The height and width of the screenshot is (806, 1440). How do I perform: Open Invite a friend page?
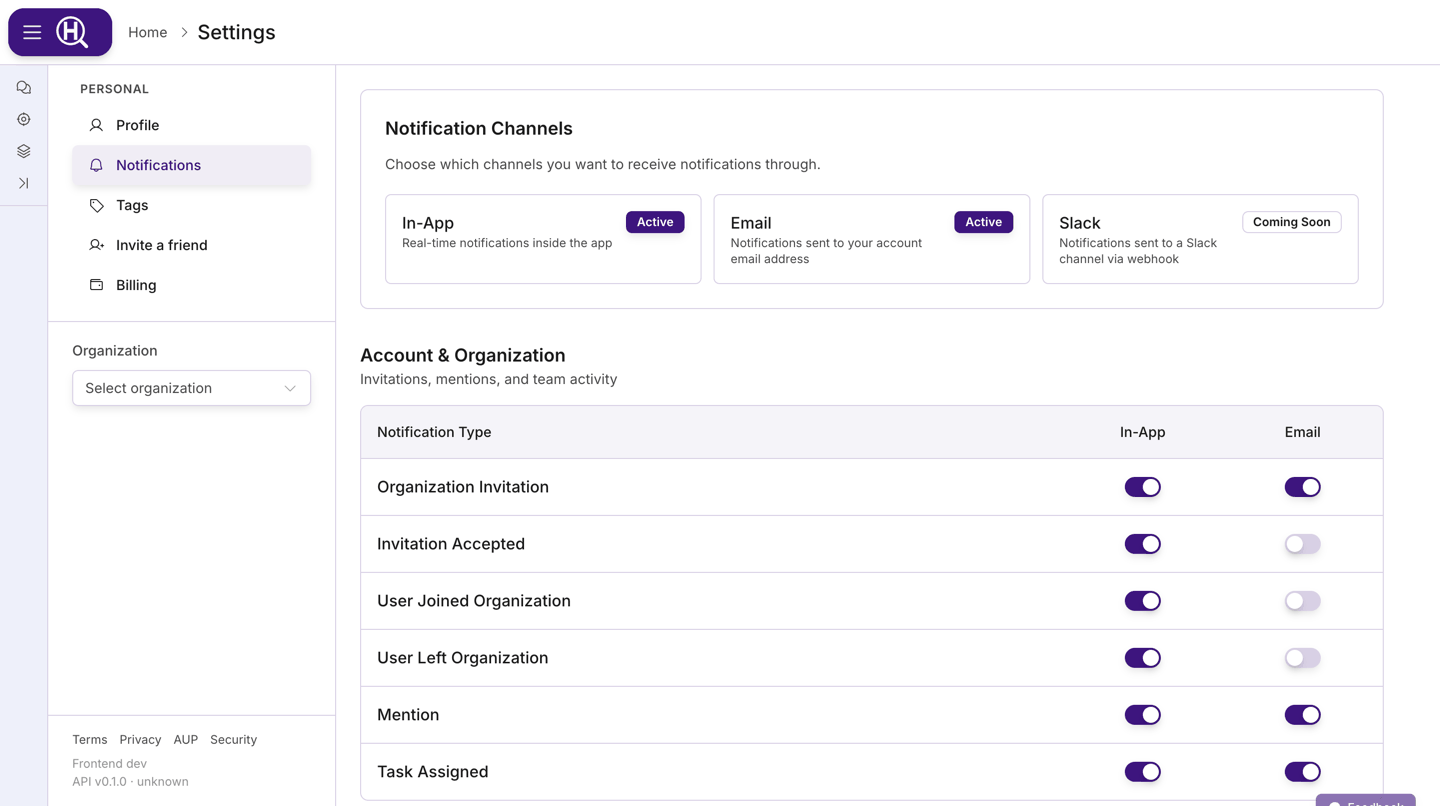pos(191,245)
